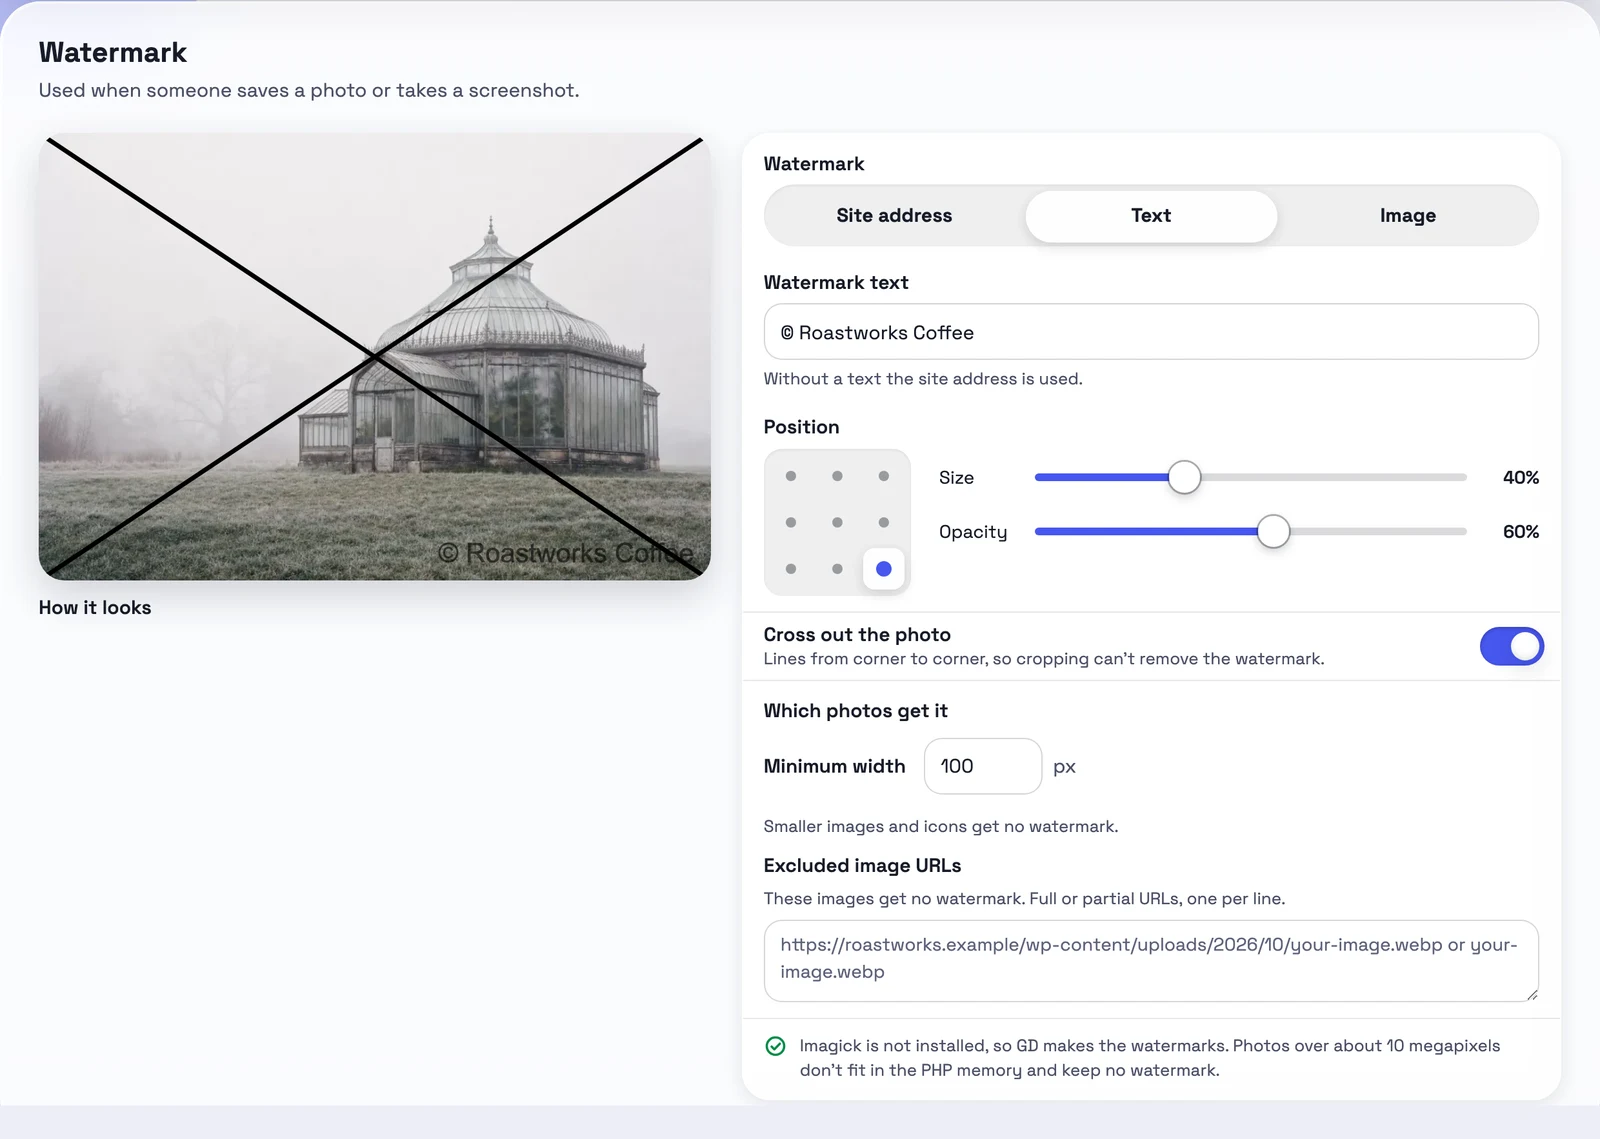The height and width of the screenshot is (1139, 1600).
Task: Click the Opacity slider handle
Action: point(1273,532)
